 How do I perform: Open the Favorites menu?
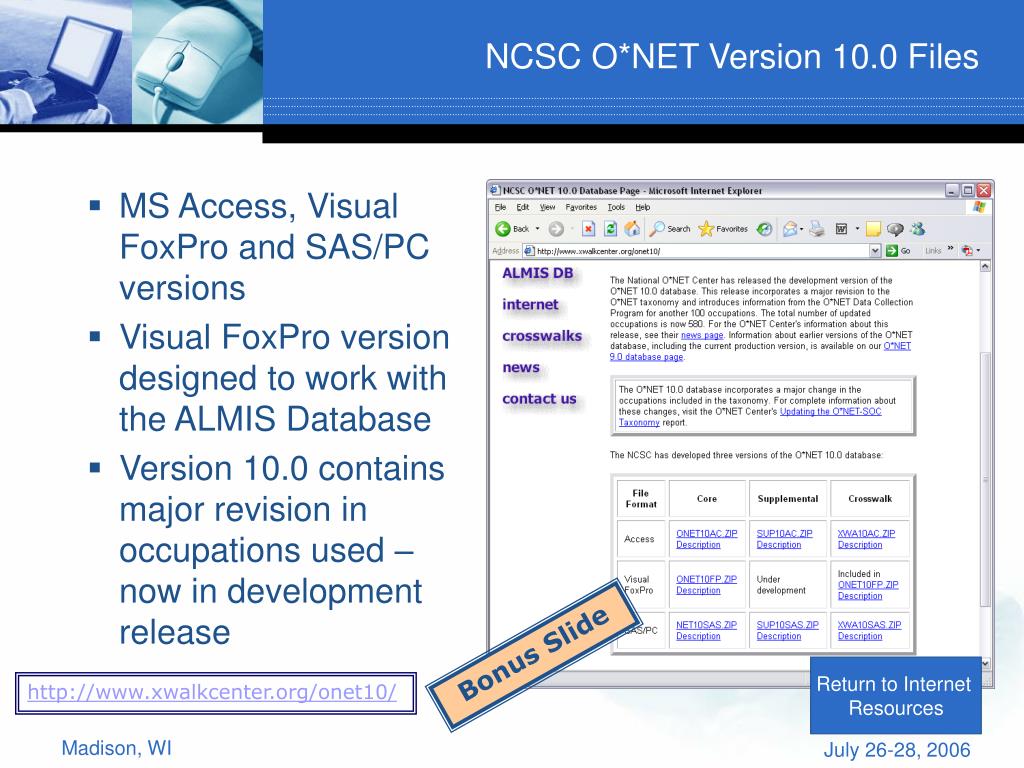pos(581,207)
